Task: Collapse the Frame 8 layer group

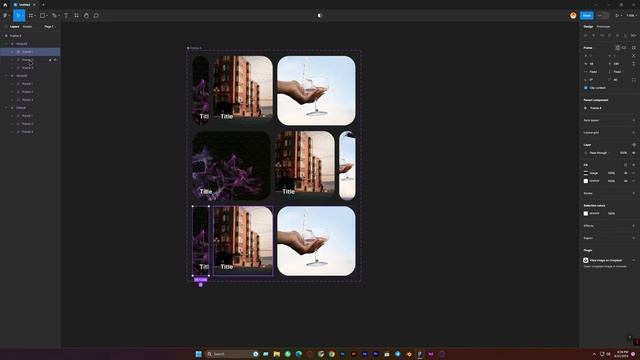Action: click(2, 36)
